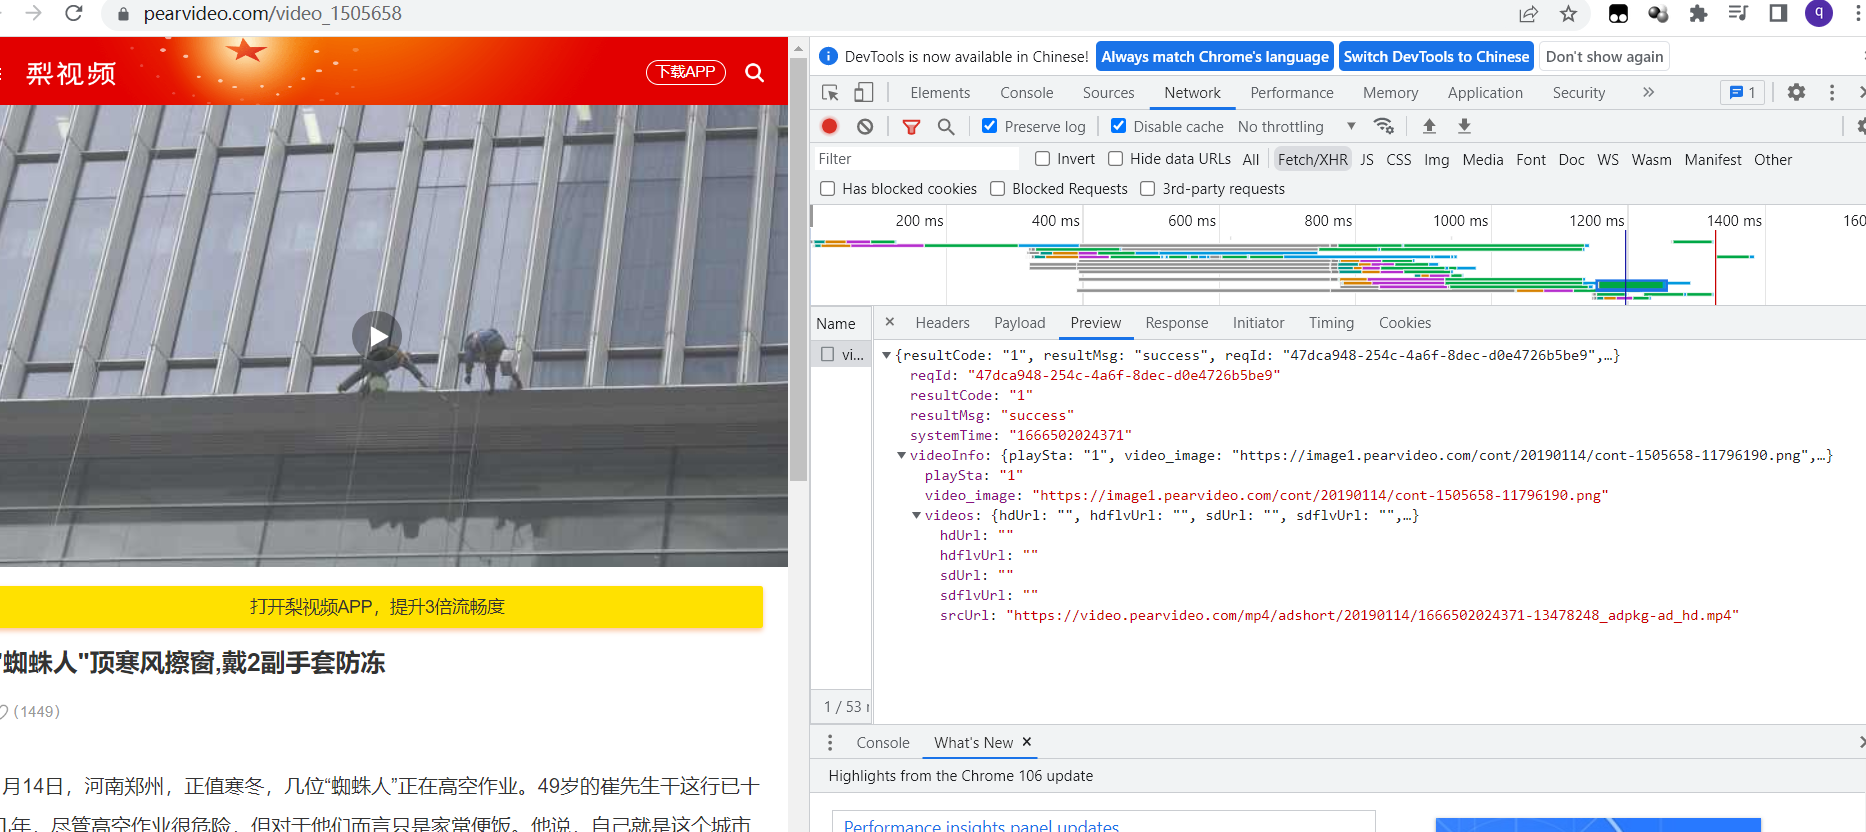Select the vi... request in the Name list
Image resolution: width=1866 pixels, height=832 pixels.
pos(841,354)
